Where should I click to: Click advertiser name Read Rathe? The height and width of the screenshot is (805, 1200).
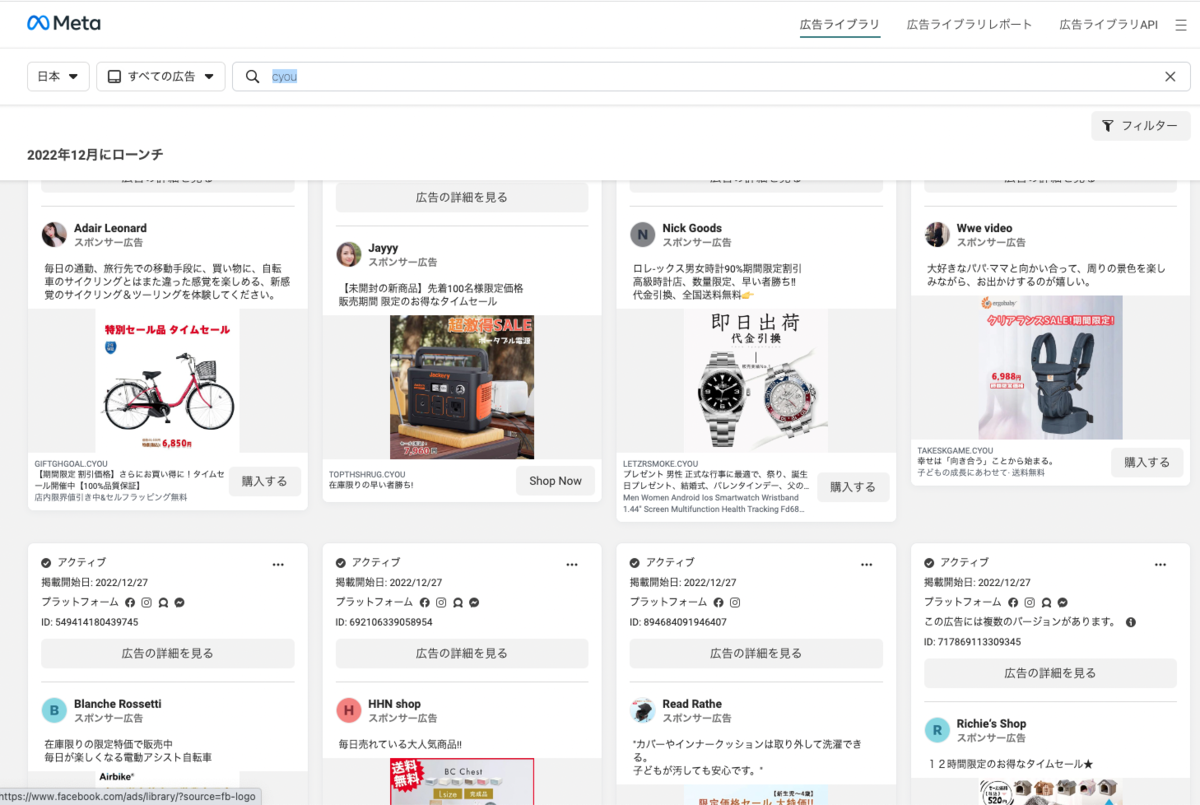pos(692,704)
